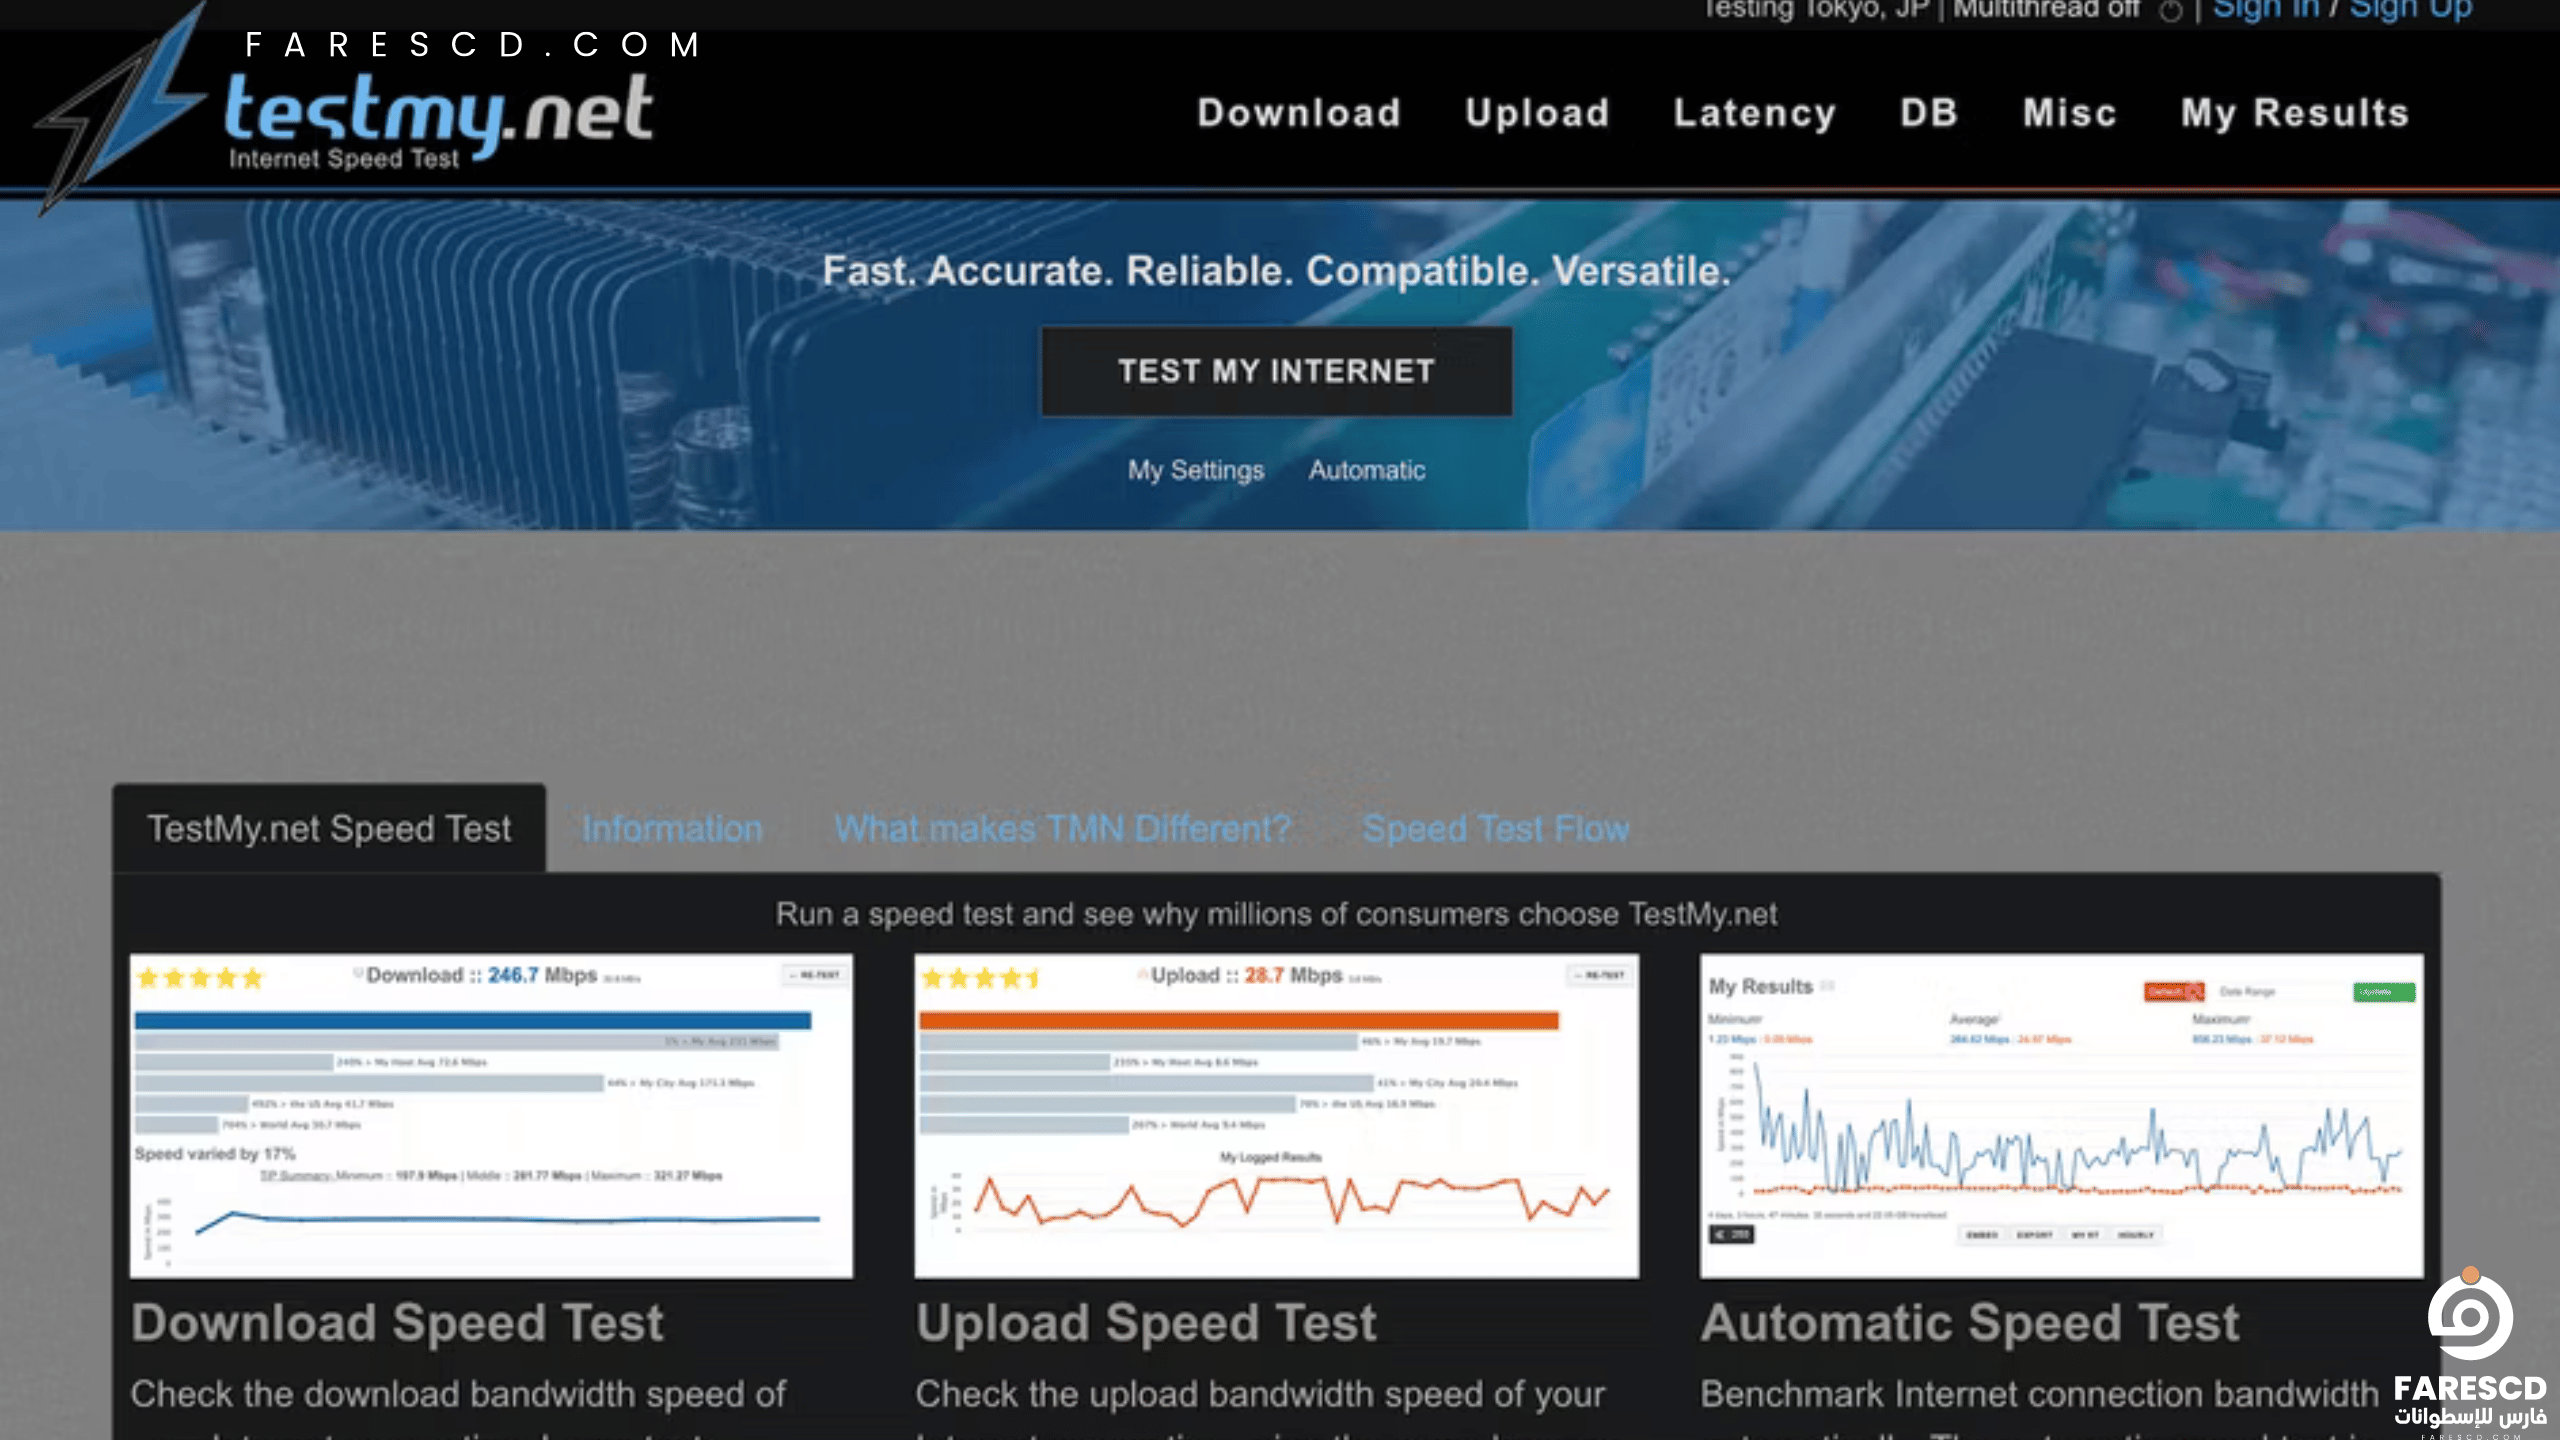Click Testing Tokyo, JP server text
Screen dimensions: 2560x1440
[x=1816, y=10]
